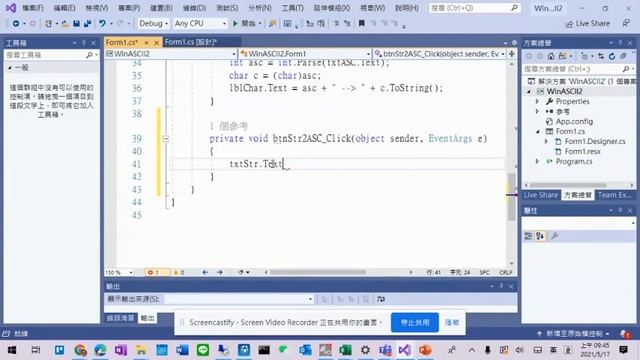Image resolution: width=640 pixels, height=360 pixels.
Task: Collapse the btnStr2ASC_Click method outline box
Action: point(165,139)
